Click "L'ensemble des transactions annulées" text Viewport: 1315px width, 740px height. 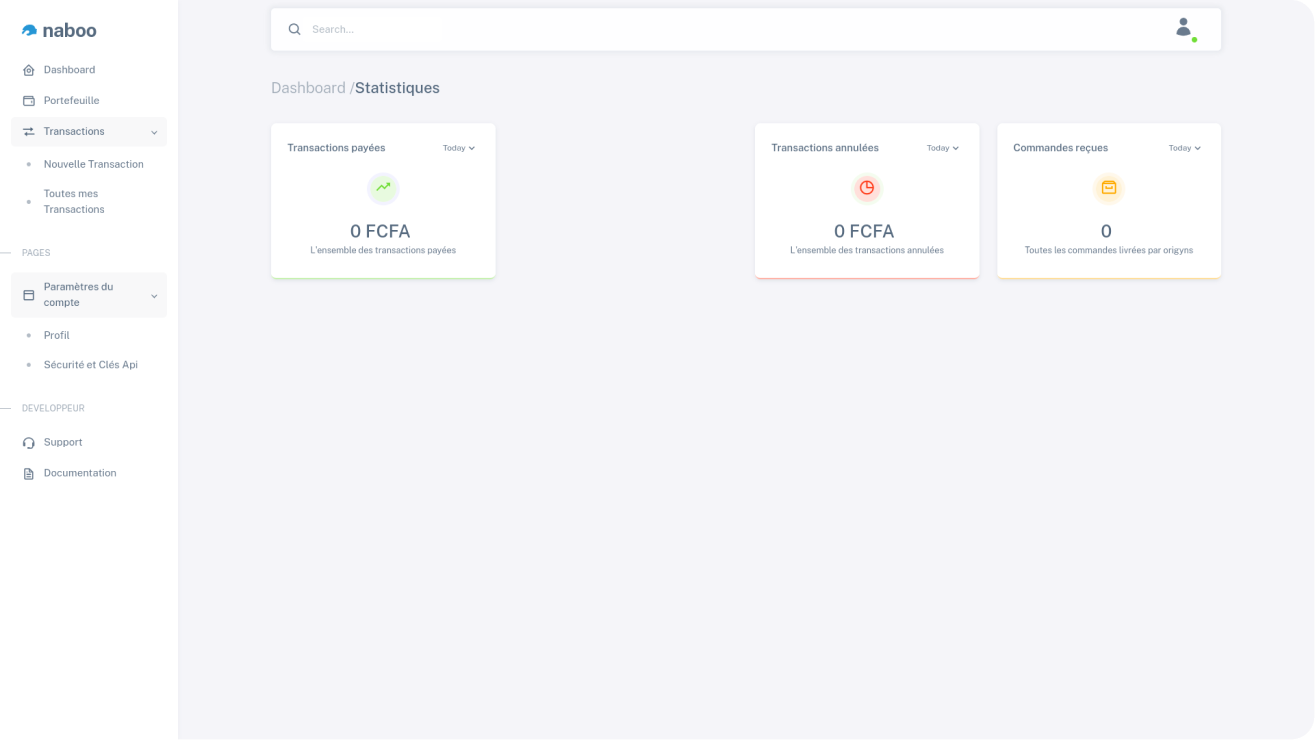tap(867, 250)
